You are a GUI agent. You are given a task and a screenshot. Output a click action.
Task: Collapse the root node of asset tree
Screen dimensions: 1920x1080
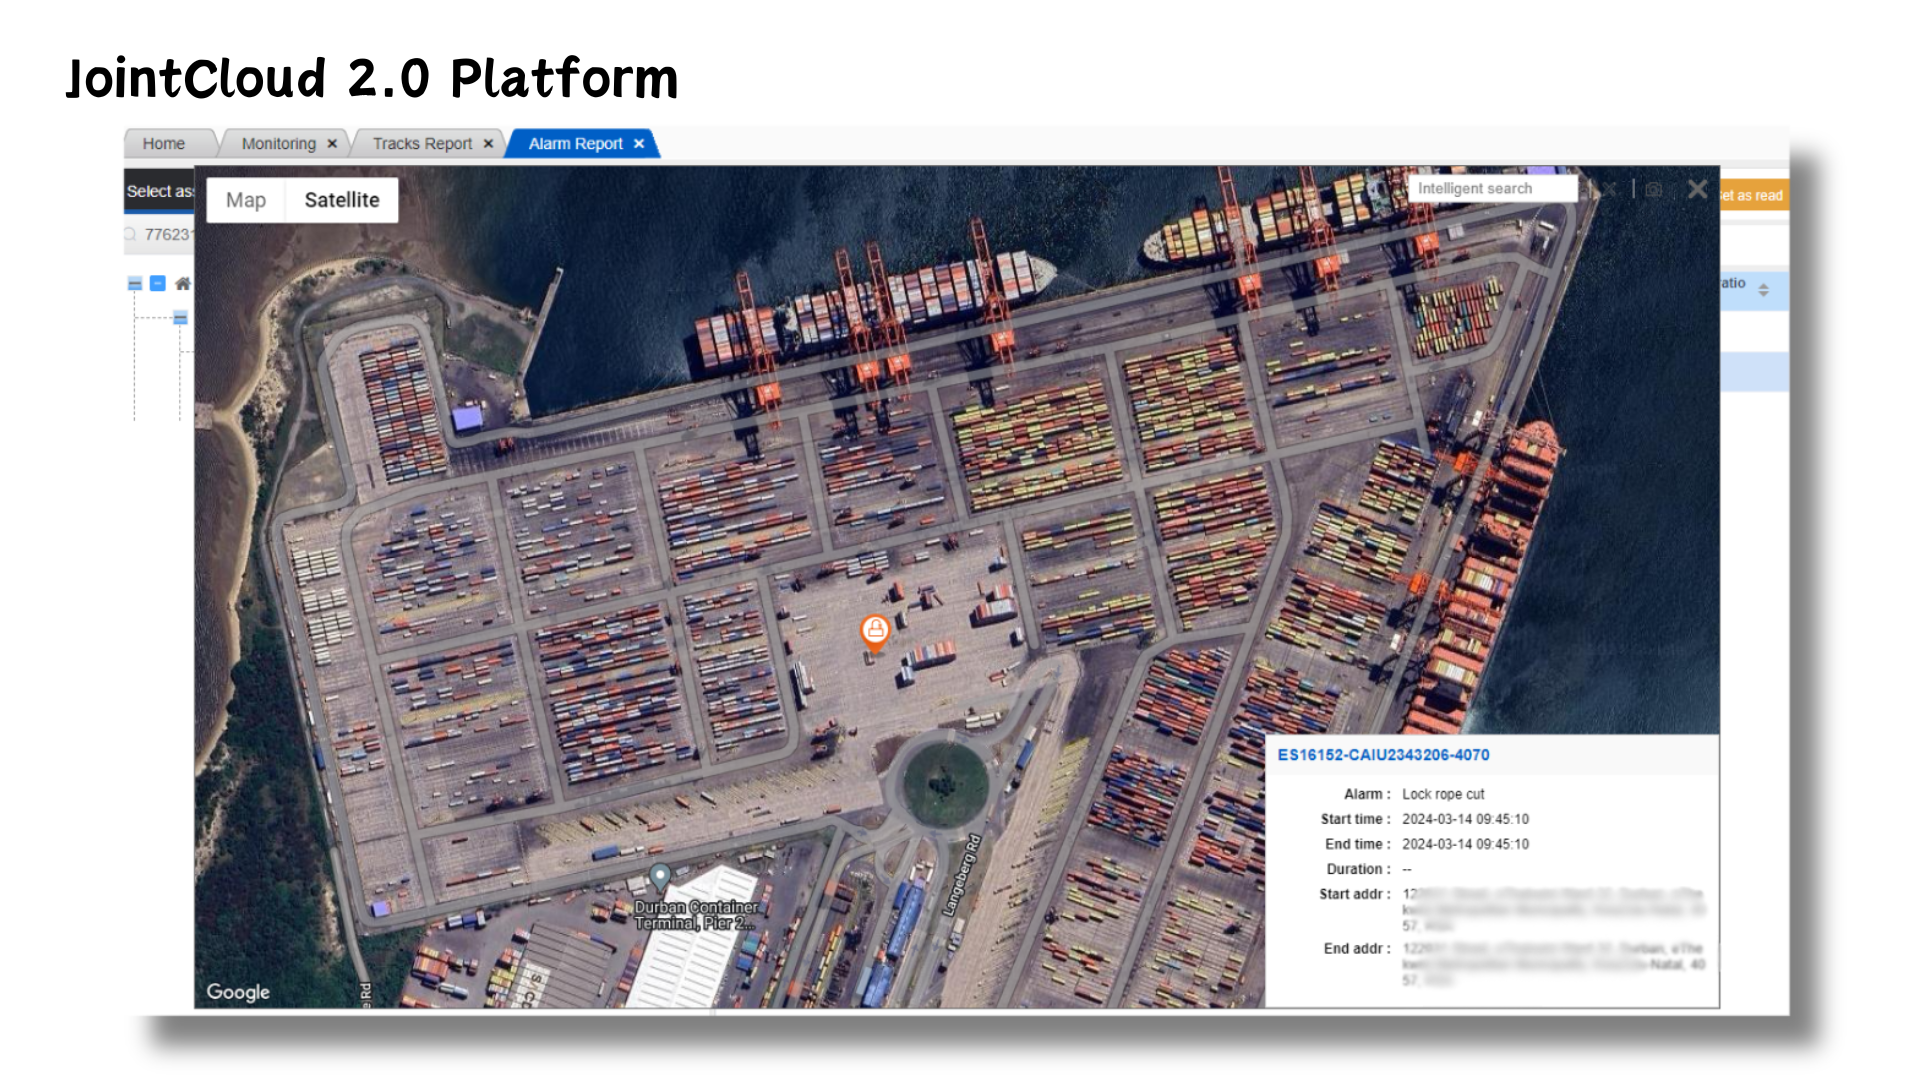pos(135,284)
